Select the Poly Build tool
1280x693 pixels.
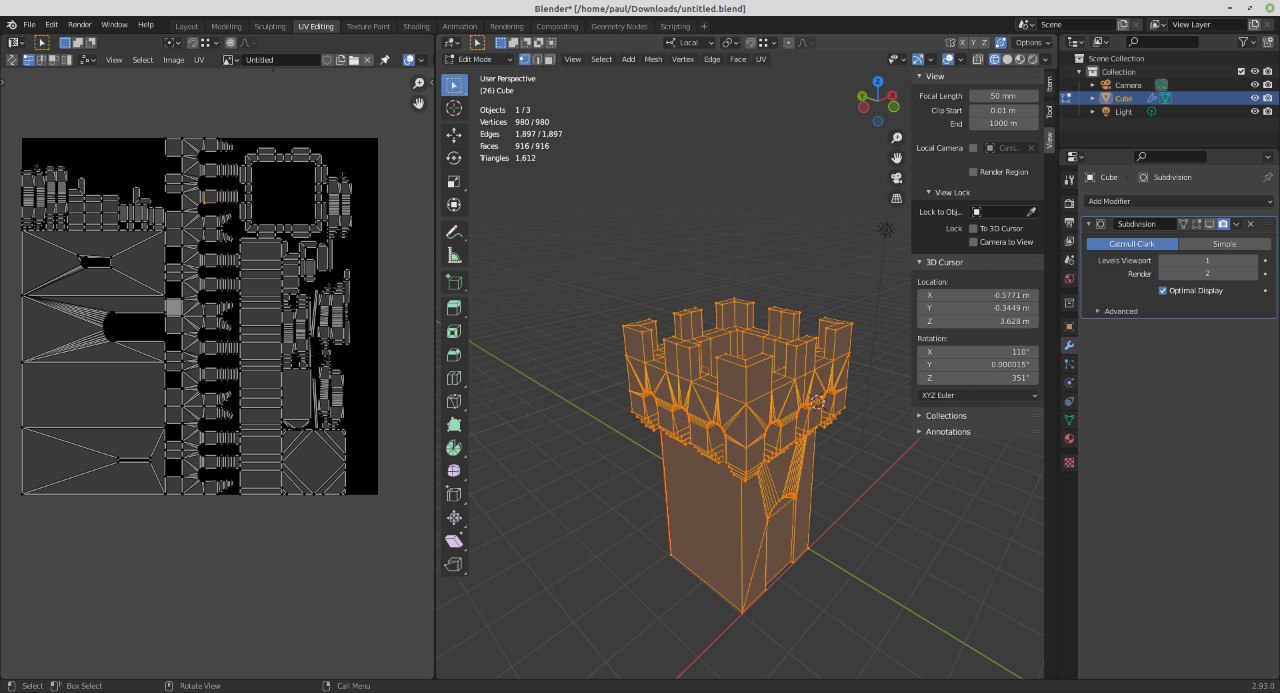pyautogui.click(x=454, y=424)
